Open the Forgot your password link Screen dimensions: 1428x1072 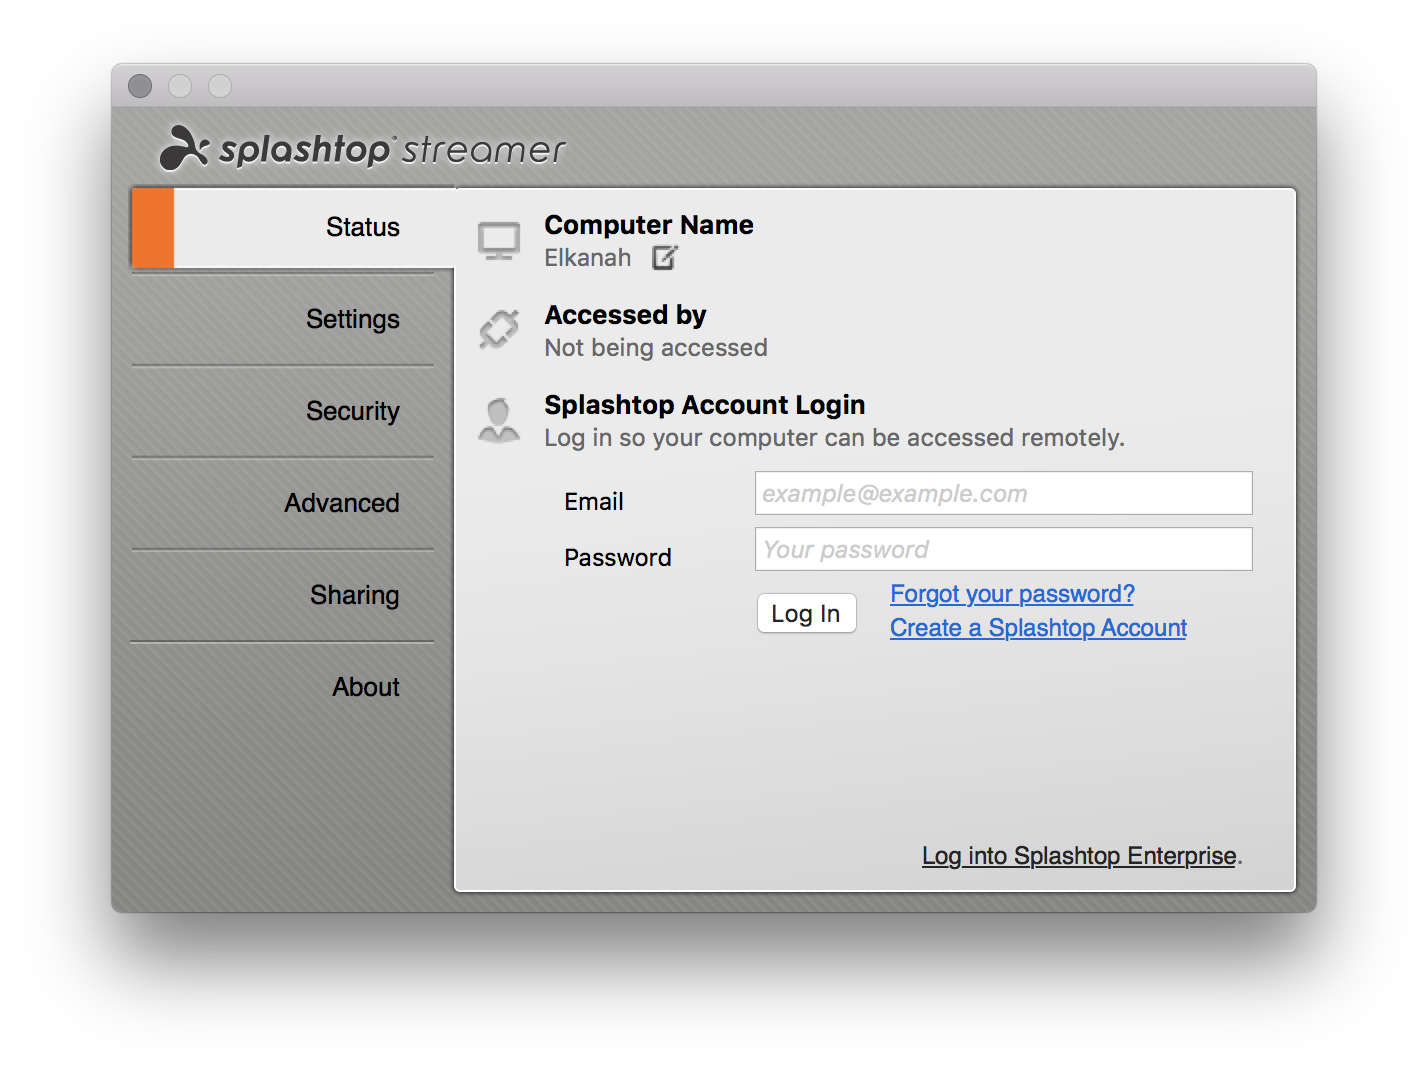click(x=1012, y=594)
